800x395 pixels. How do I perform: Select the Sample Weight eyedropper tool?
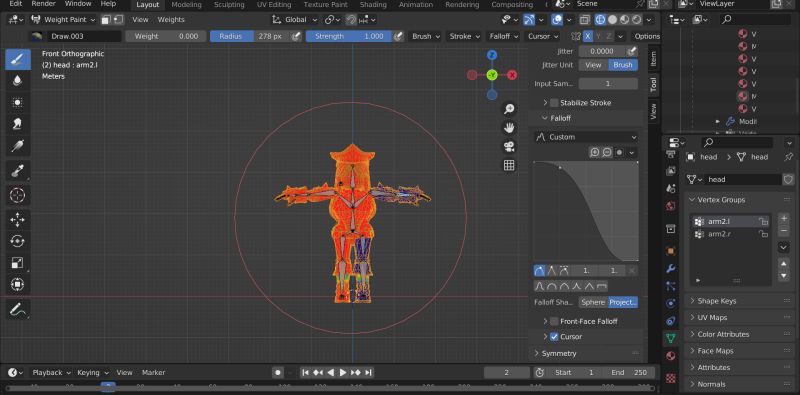[x=17, y=170]
